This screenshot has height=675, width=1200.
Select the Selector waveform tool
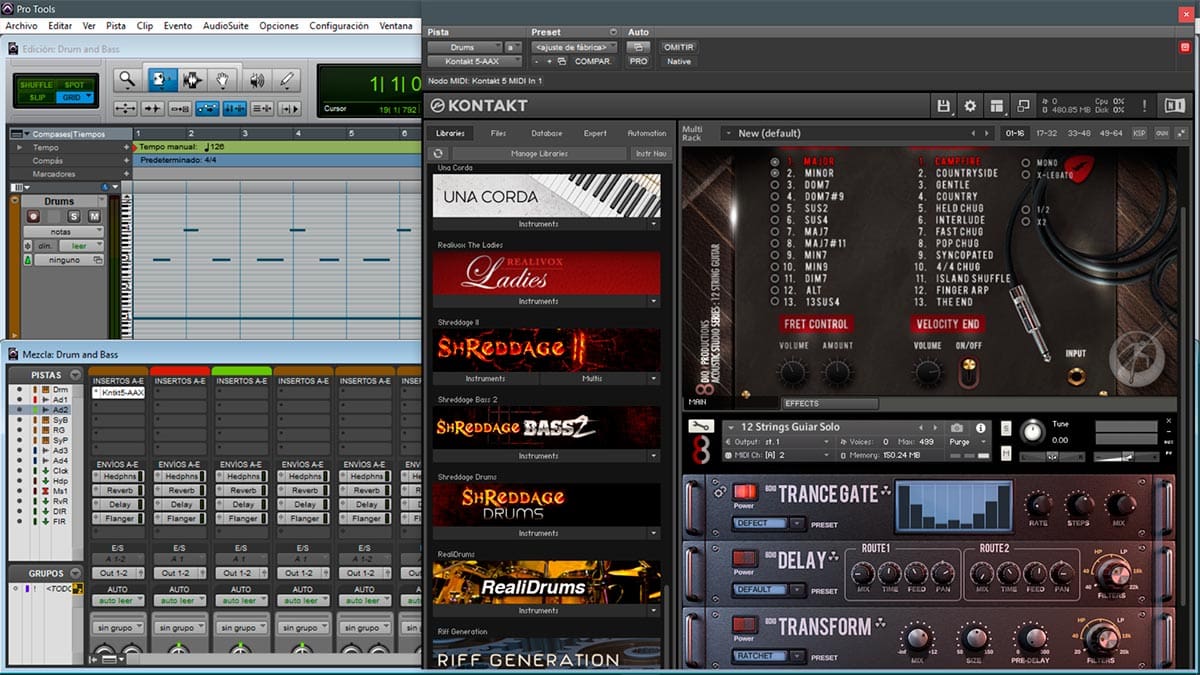[x=191, y=81]
